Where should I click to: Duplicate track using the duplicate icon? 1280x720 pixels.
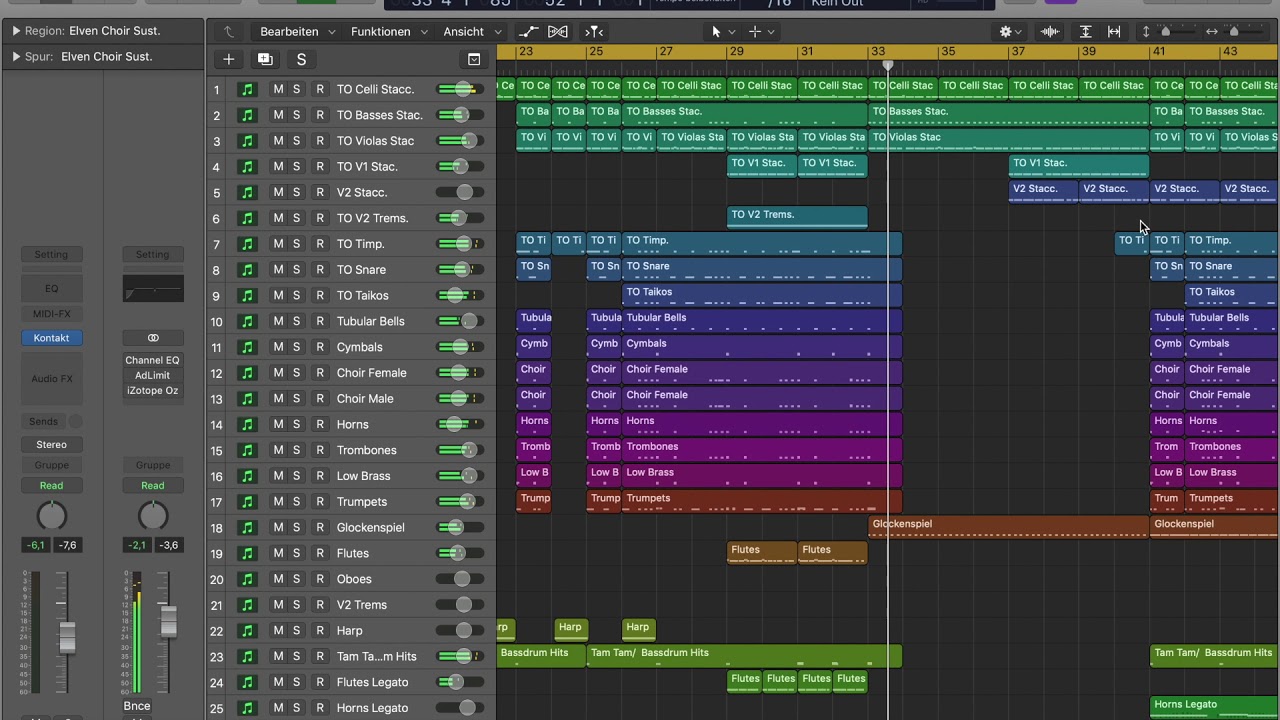pyautogui.click(x=265, y=59)
